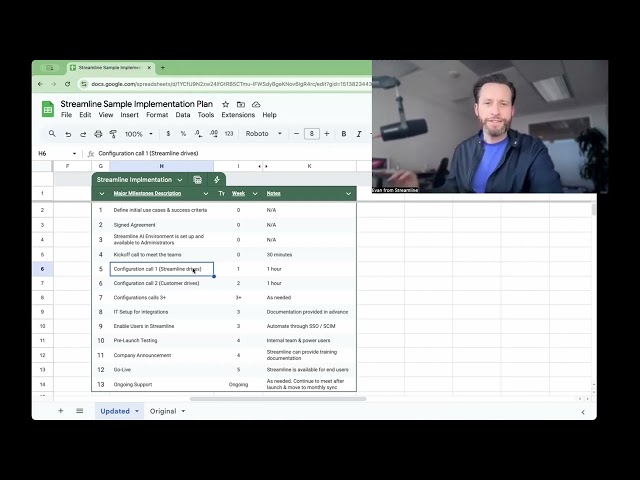The image size is (640, 480).
Task: Print the spreadsheet
Action: click(98, 134)
